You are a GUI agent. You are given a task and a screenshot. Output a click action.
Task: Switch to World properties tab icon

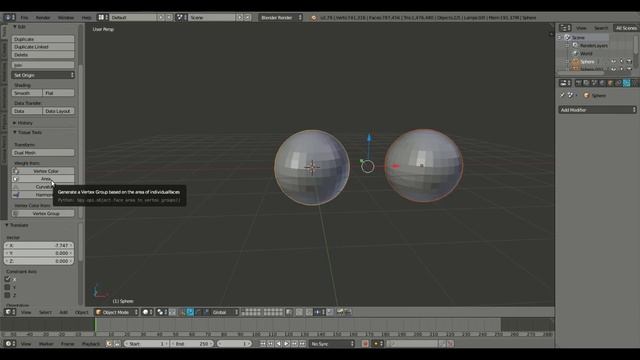(602, 83)
